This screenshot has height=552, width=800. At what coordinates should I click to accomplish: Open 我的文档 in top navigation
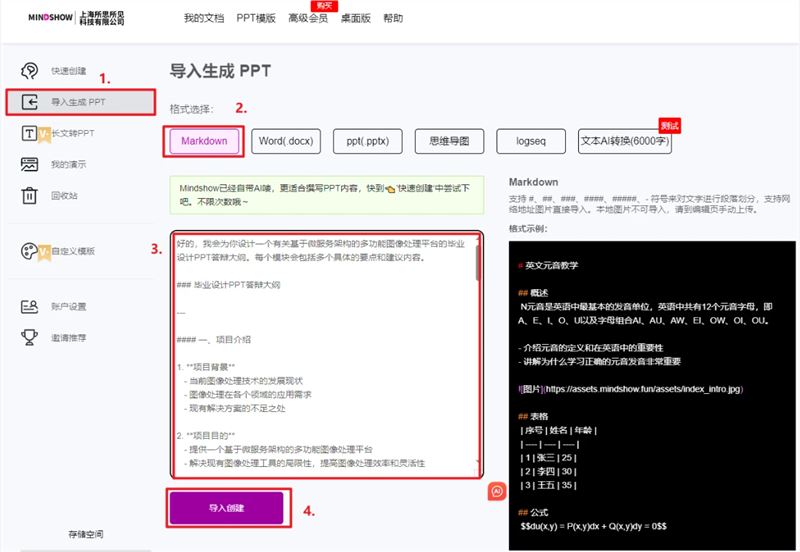click(204, 18)
